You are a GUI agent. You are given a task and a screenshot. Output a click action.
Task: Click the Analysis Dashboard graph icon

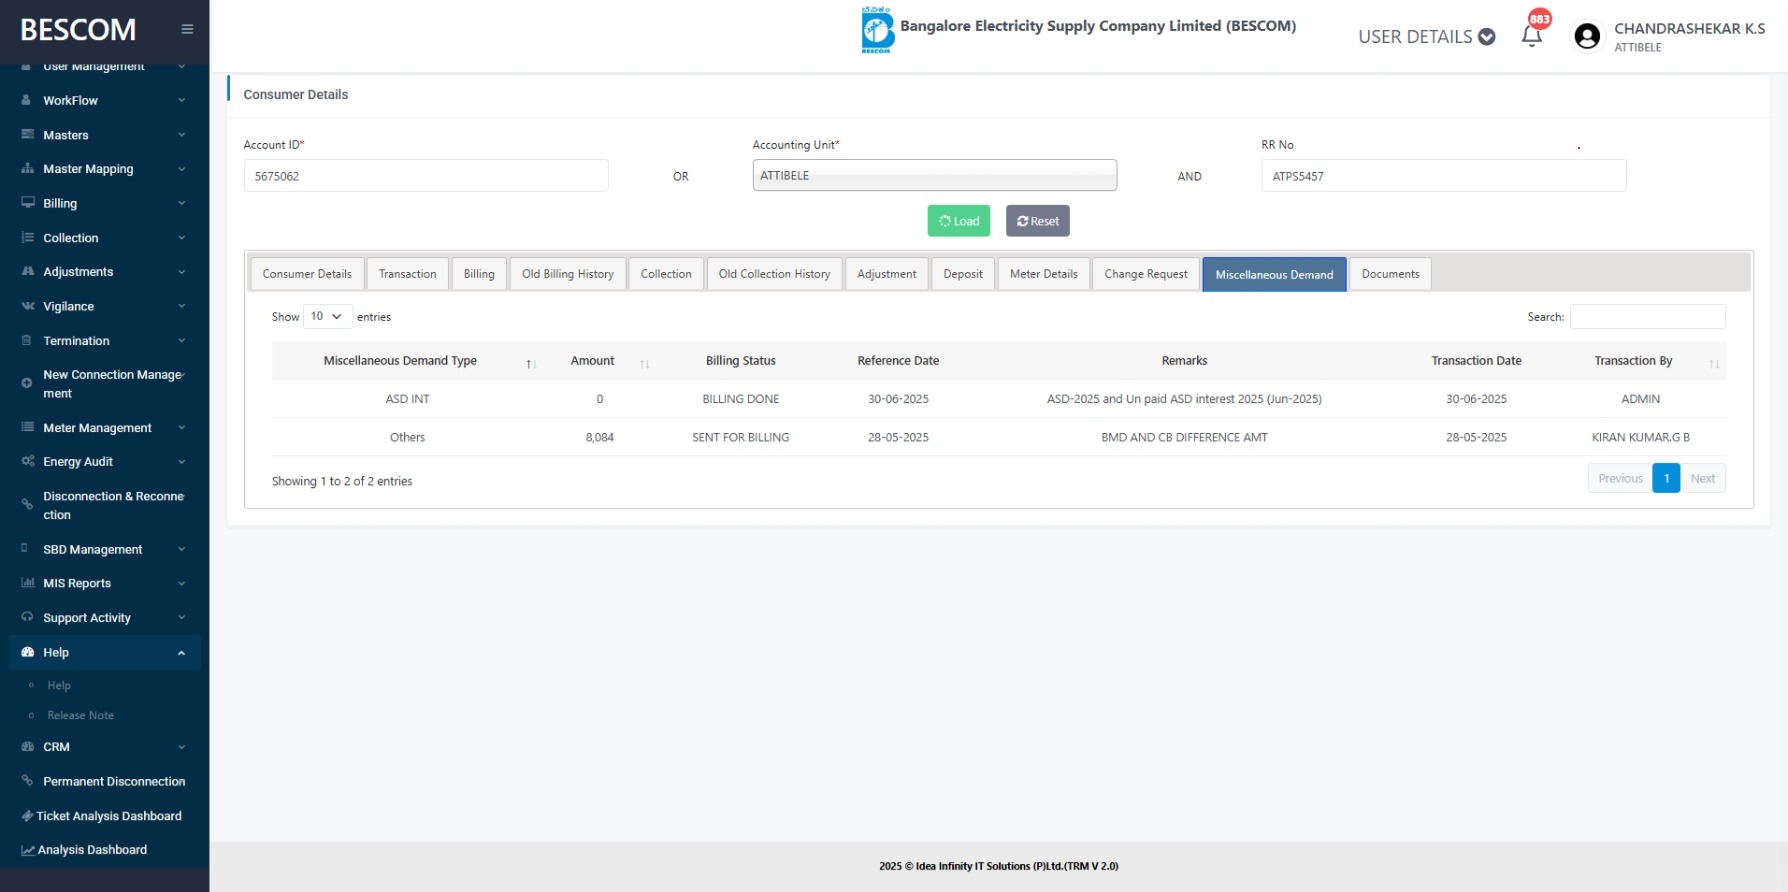tap(28, 850)
